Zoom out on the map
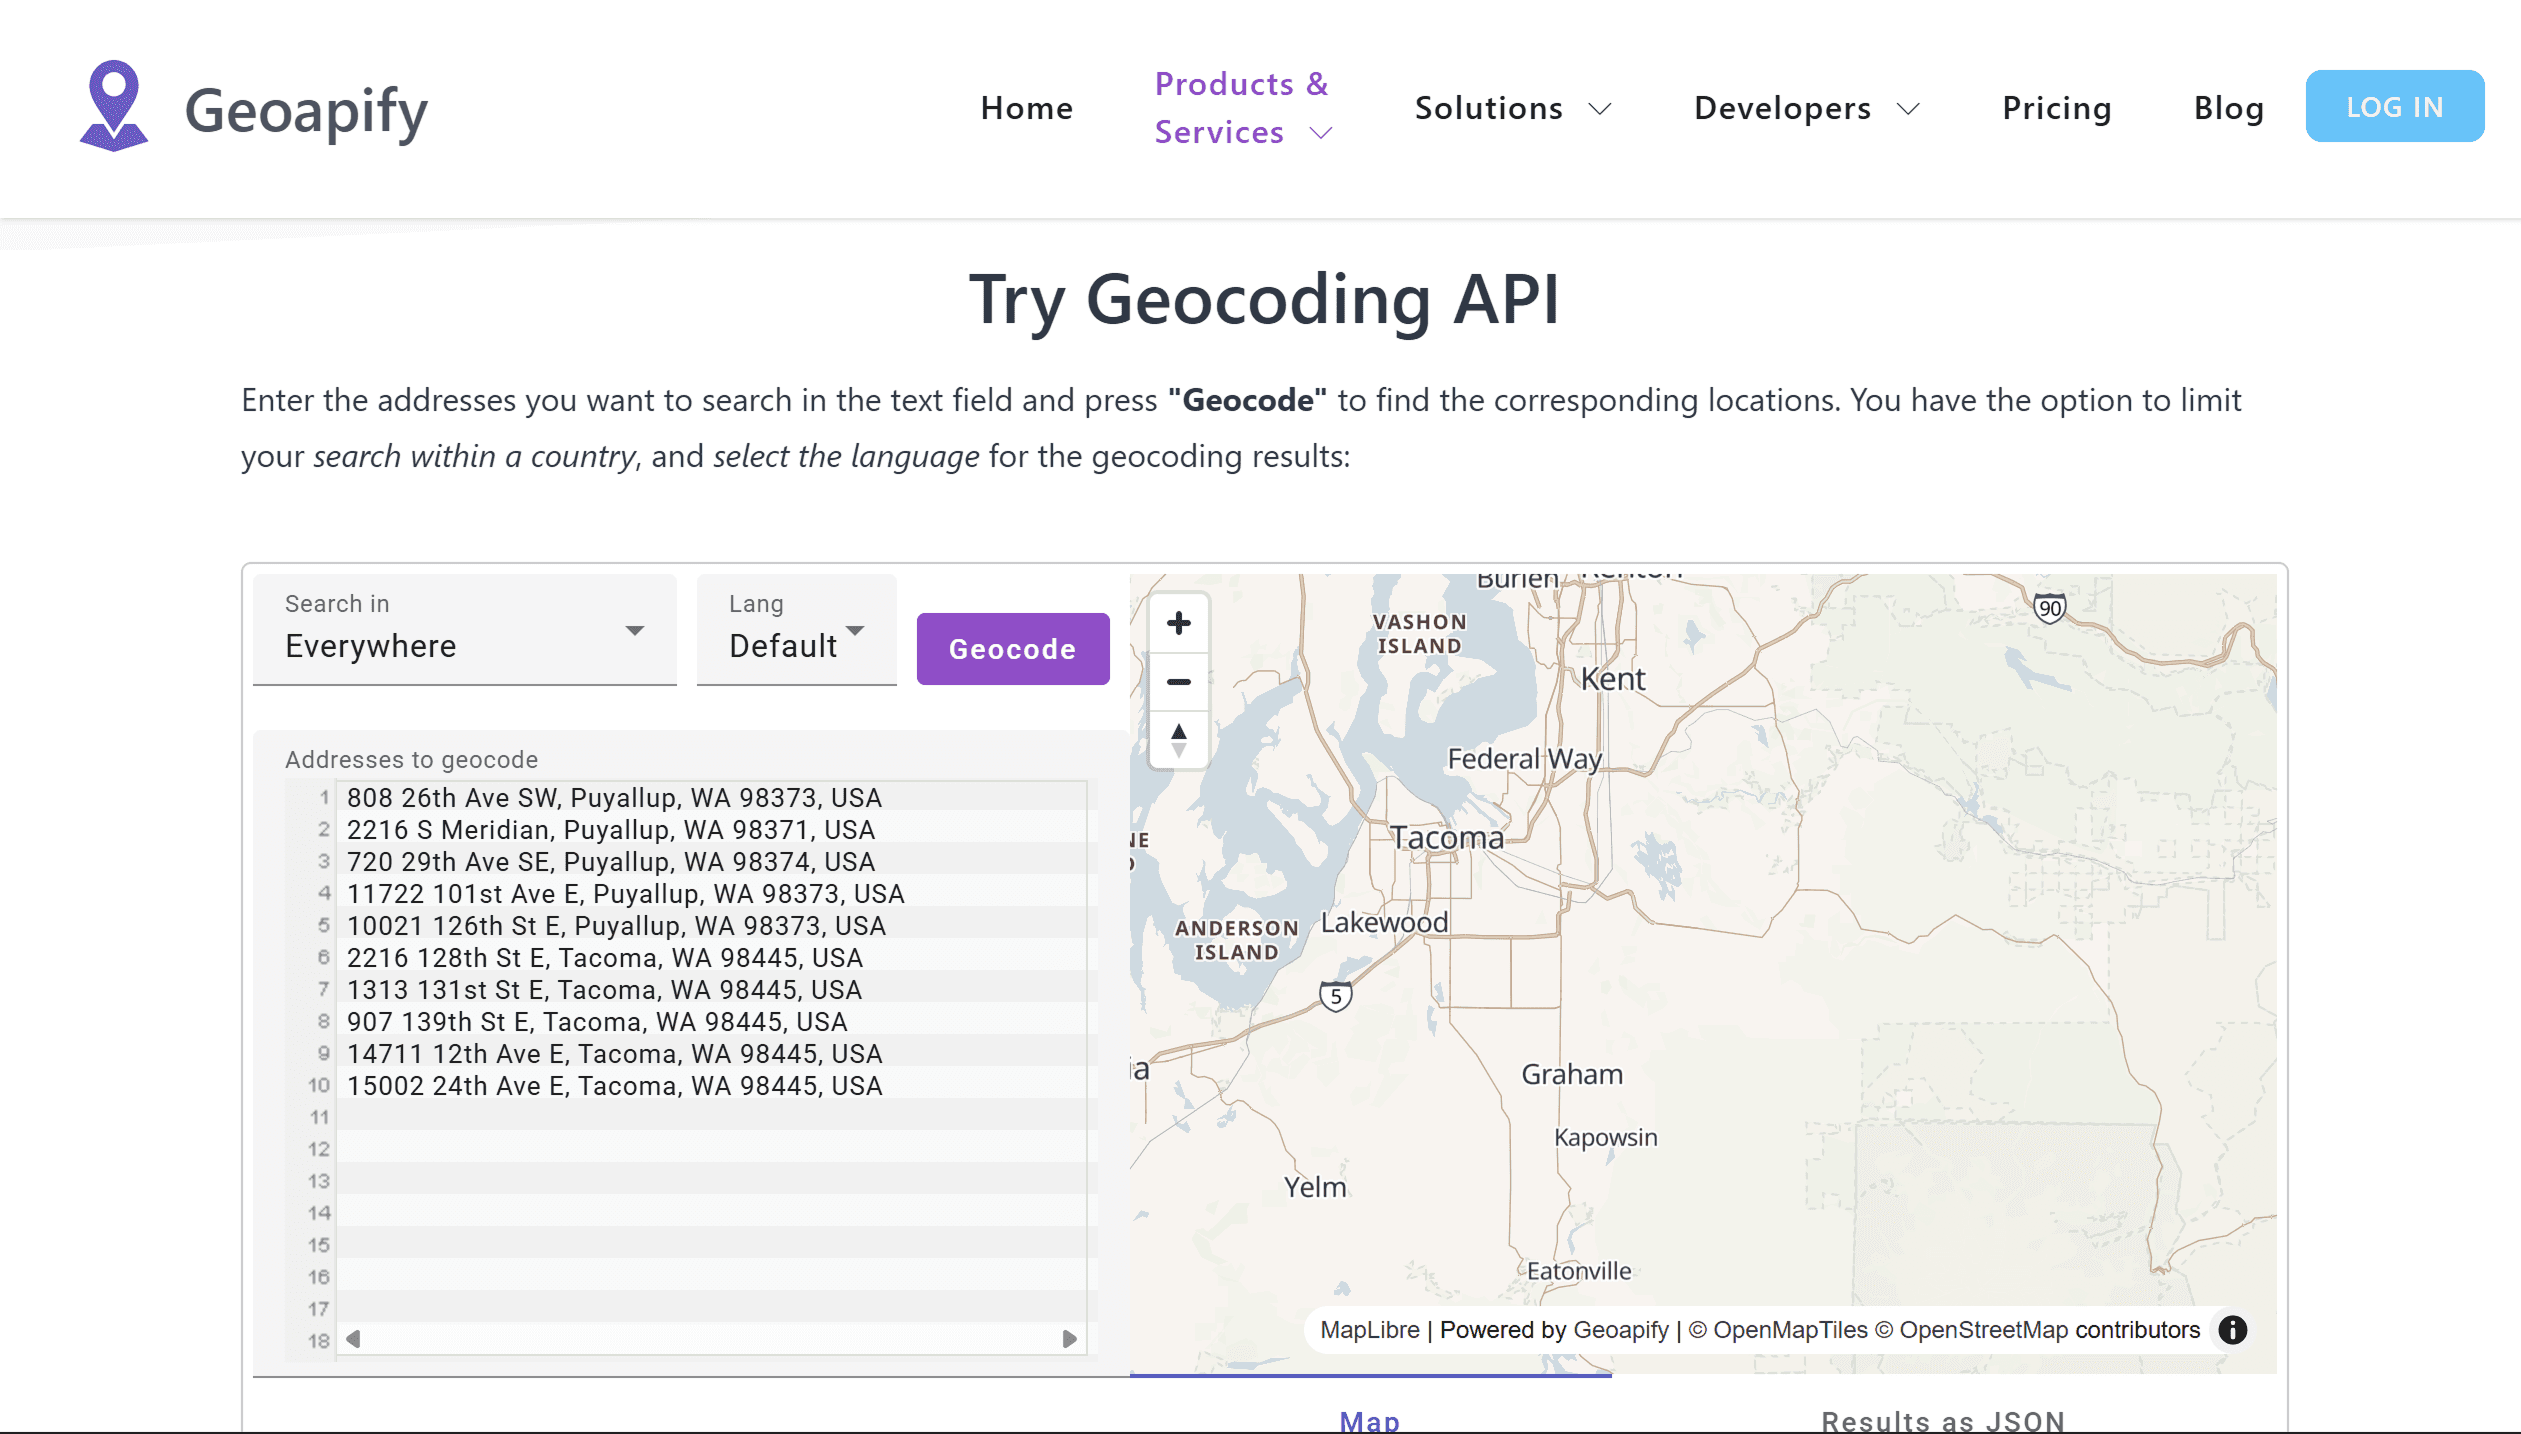Image resolution: width=2521 pixels, height=1434 pixels. point(1179,682)
